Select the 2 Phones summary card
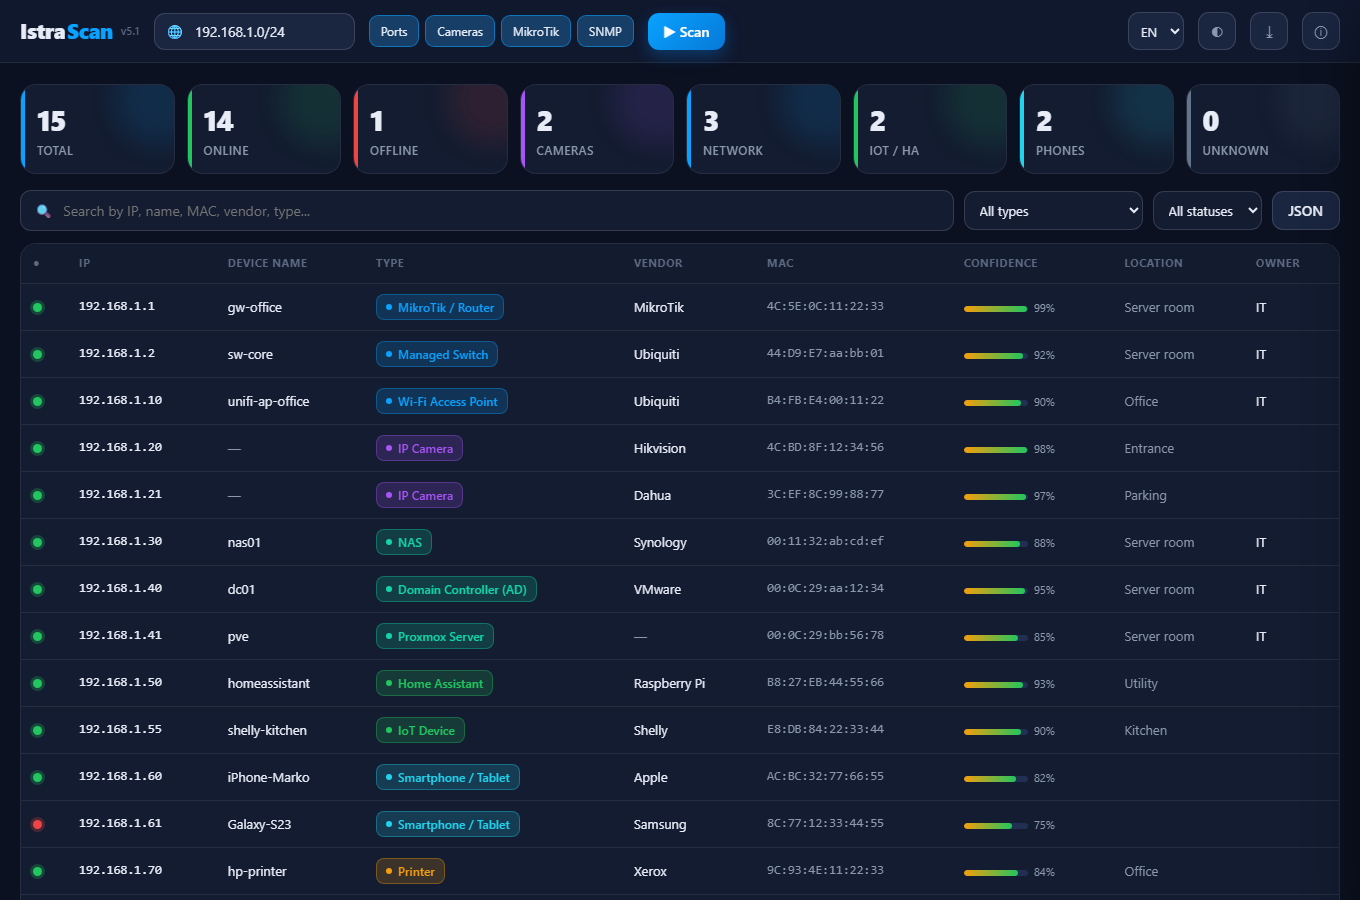Image resolution: width=1360 pixels, height=900 pixels. 1097,129
